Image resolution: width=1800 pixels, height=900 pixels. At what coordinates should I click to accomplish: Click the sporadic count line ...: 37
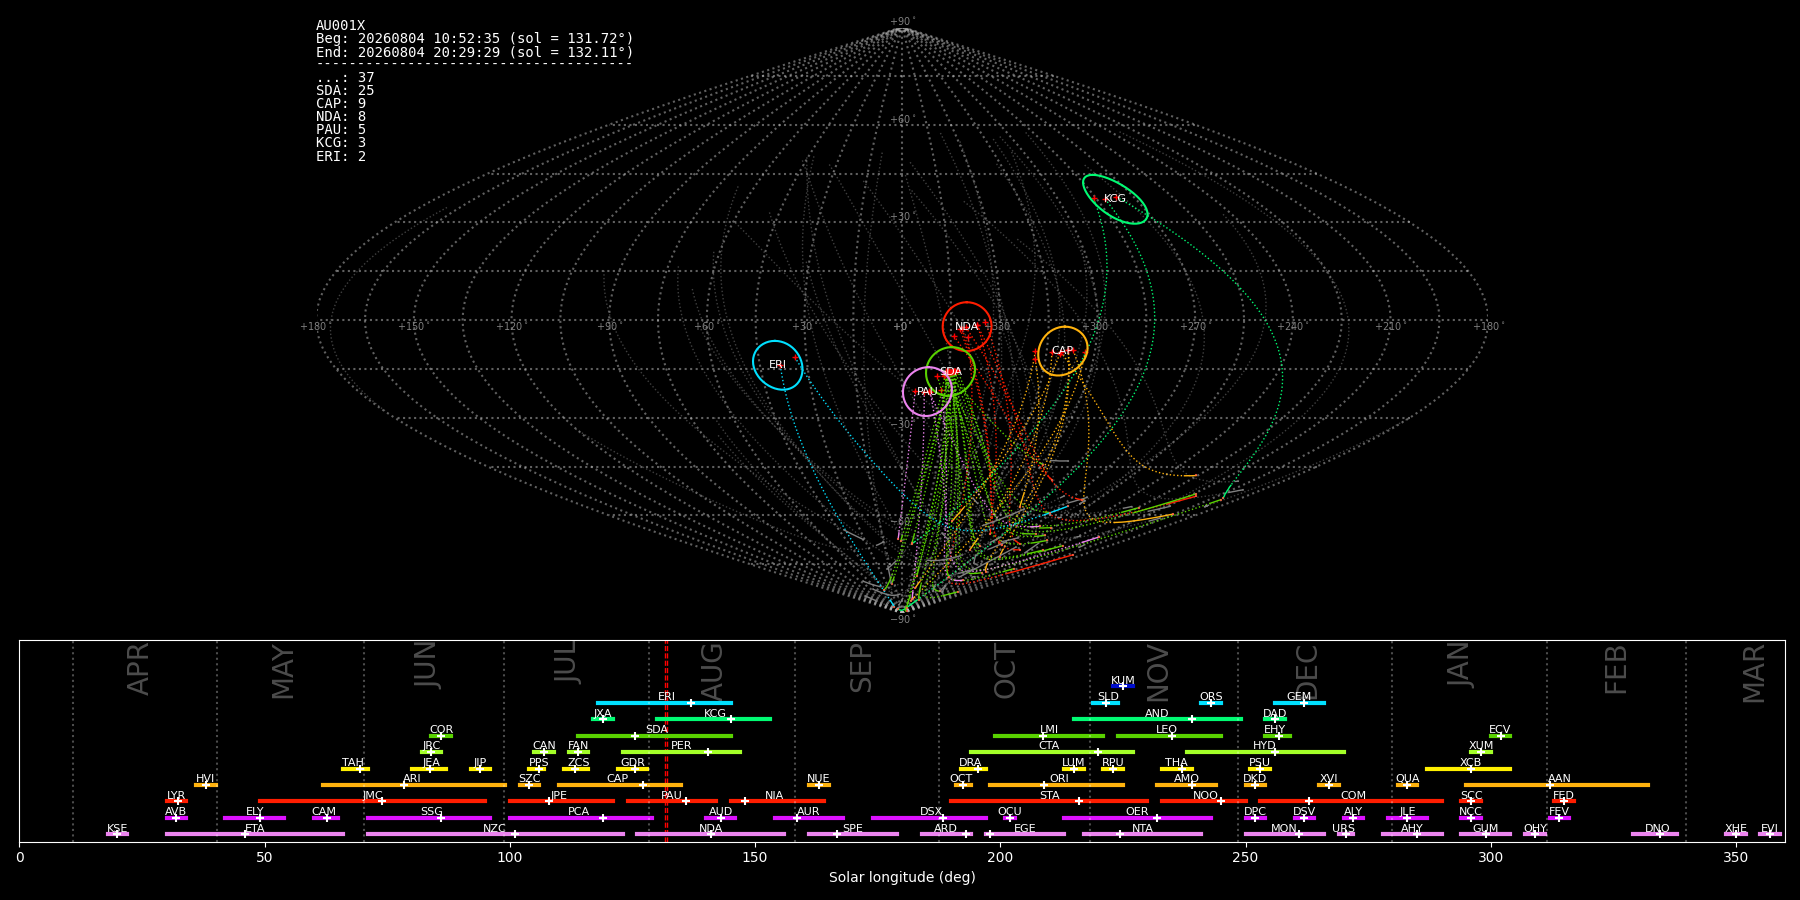tap(345, 78)
